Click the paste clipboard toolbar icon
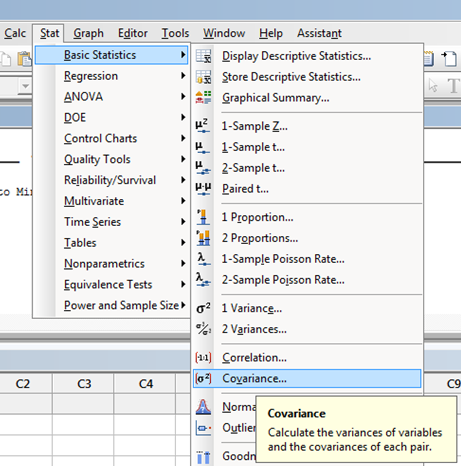This screenshot has width=461, height=466. pos(24,59)
